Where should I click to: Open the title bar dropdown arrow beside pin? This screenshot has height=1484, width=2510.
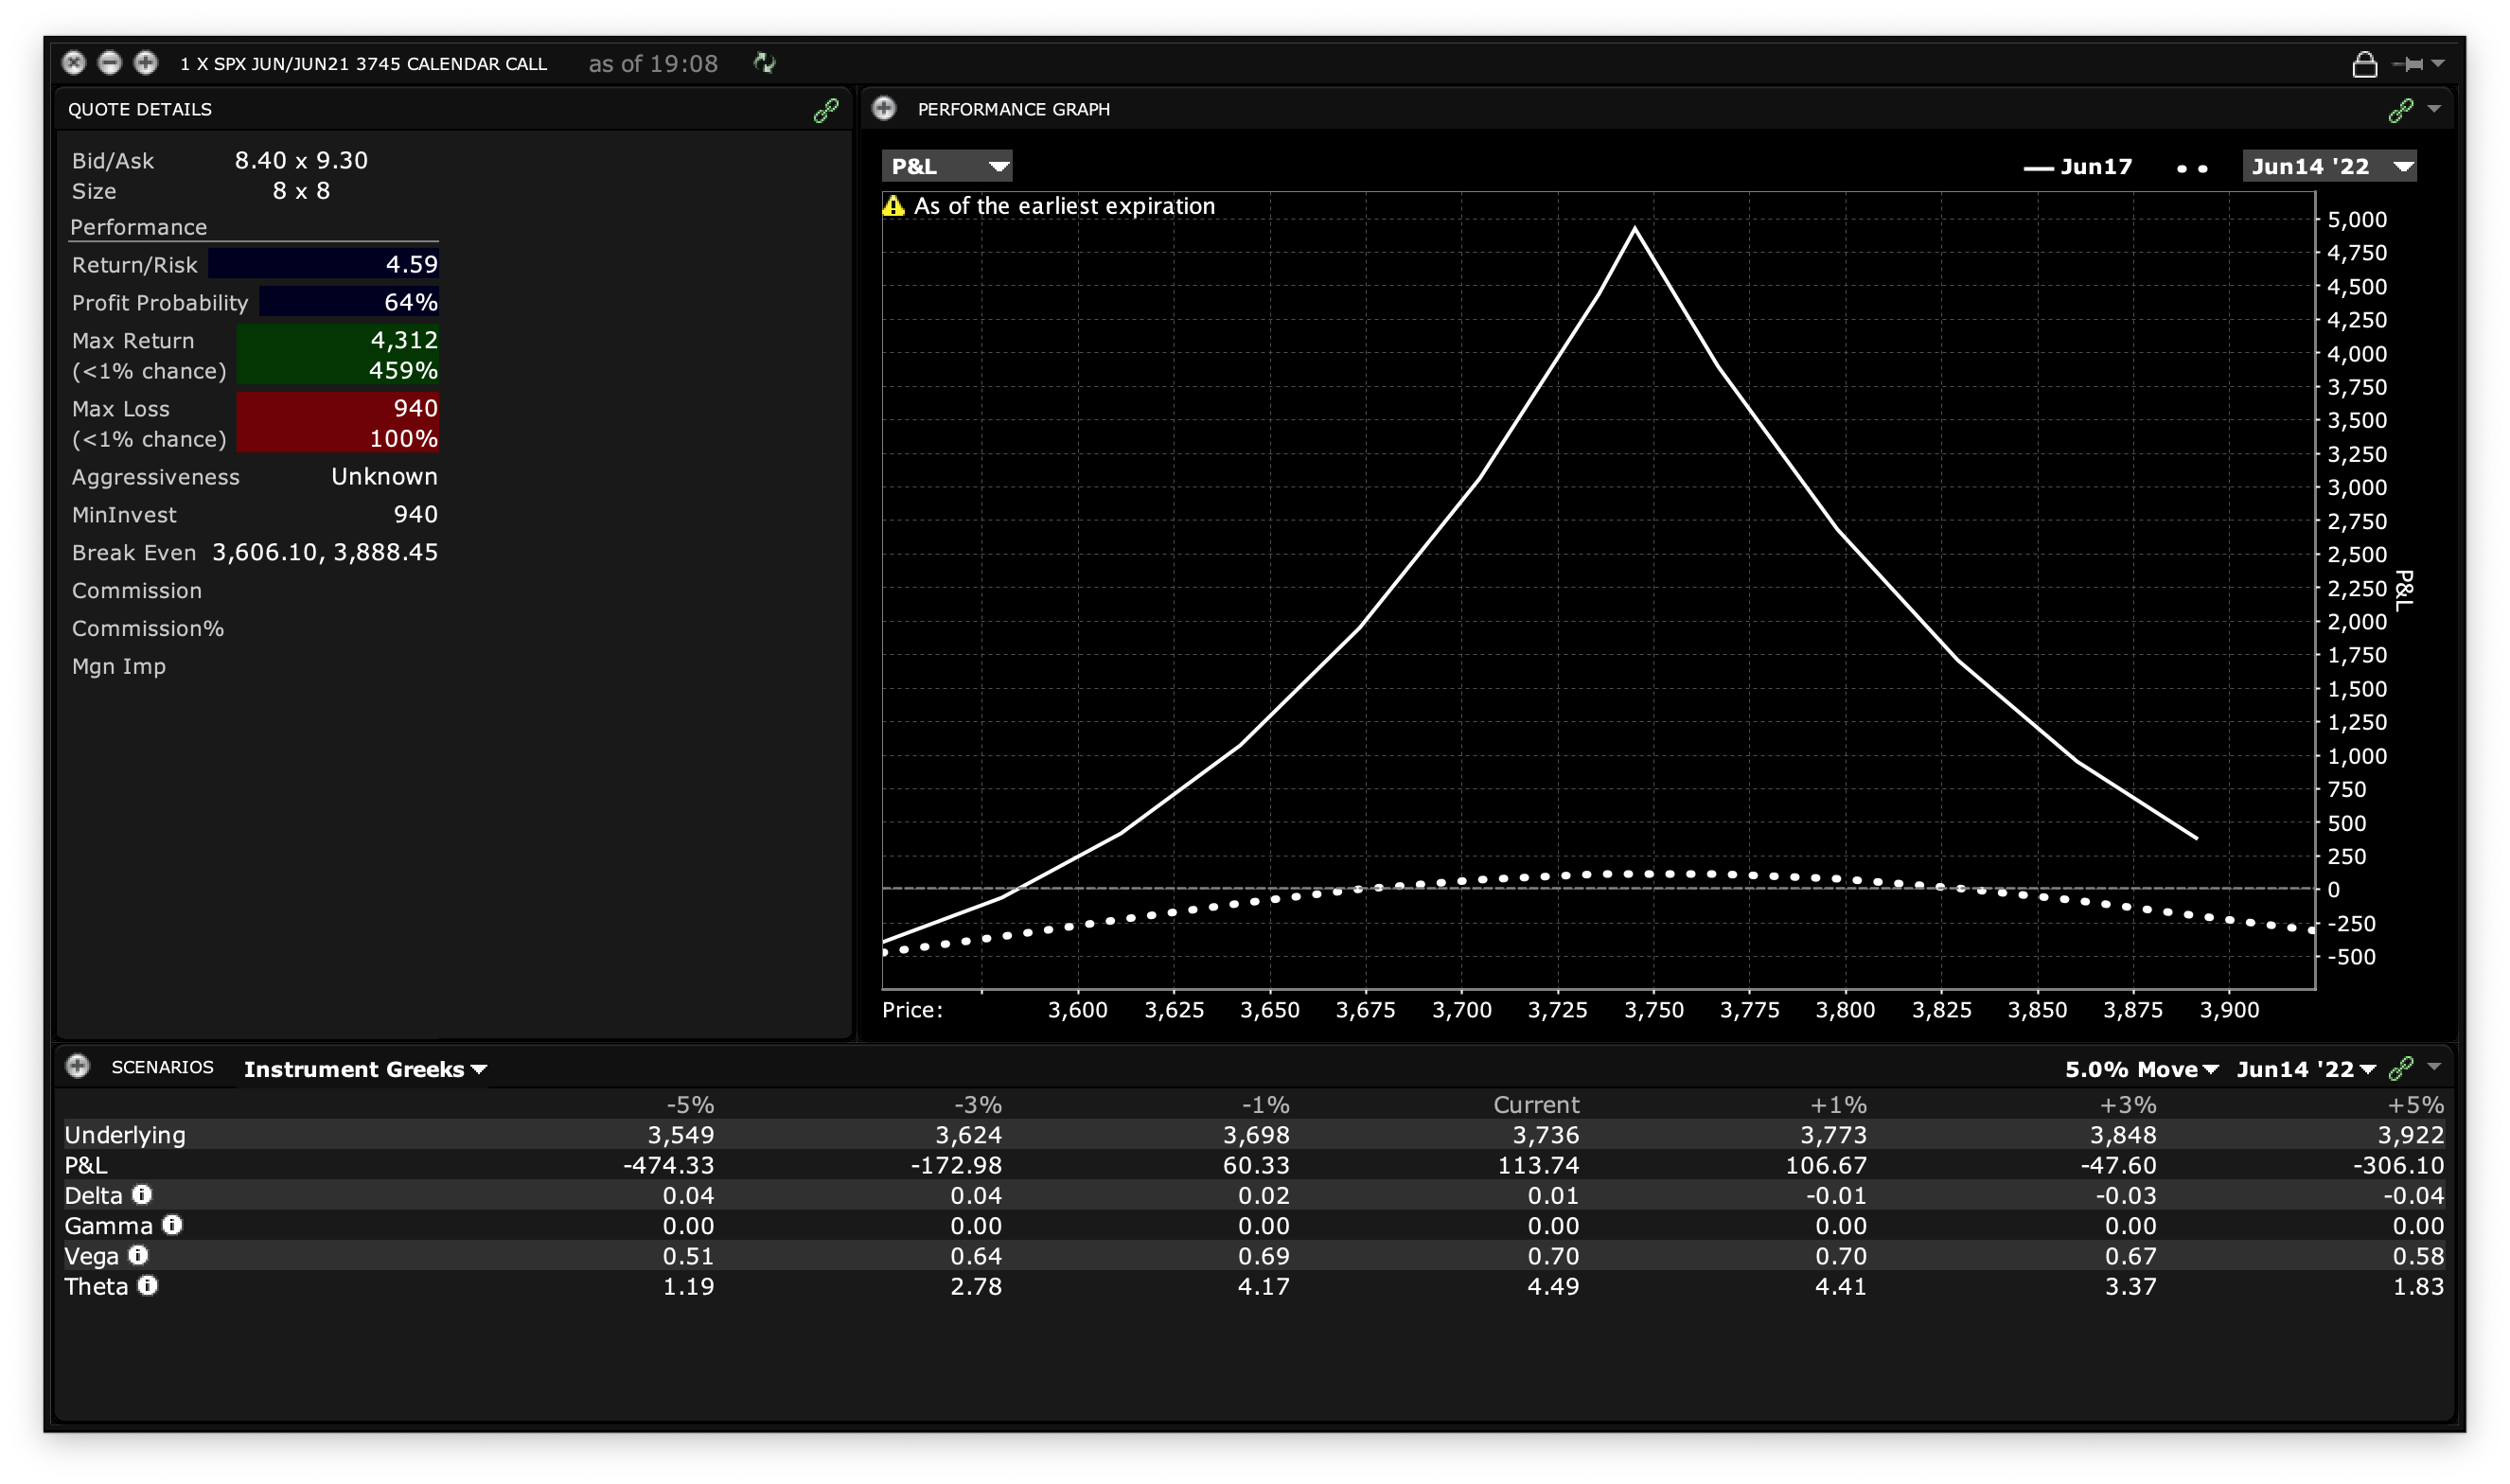(x=2438, y=64)
